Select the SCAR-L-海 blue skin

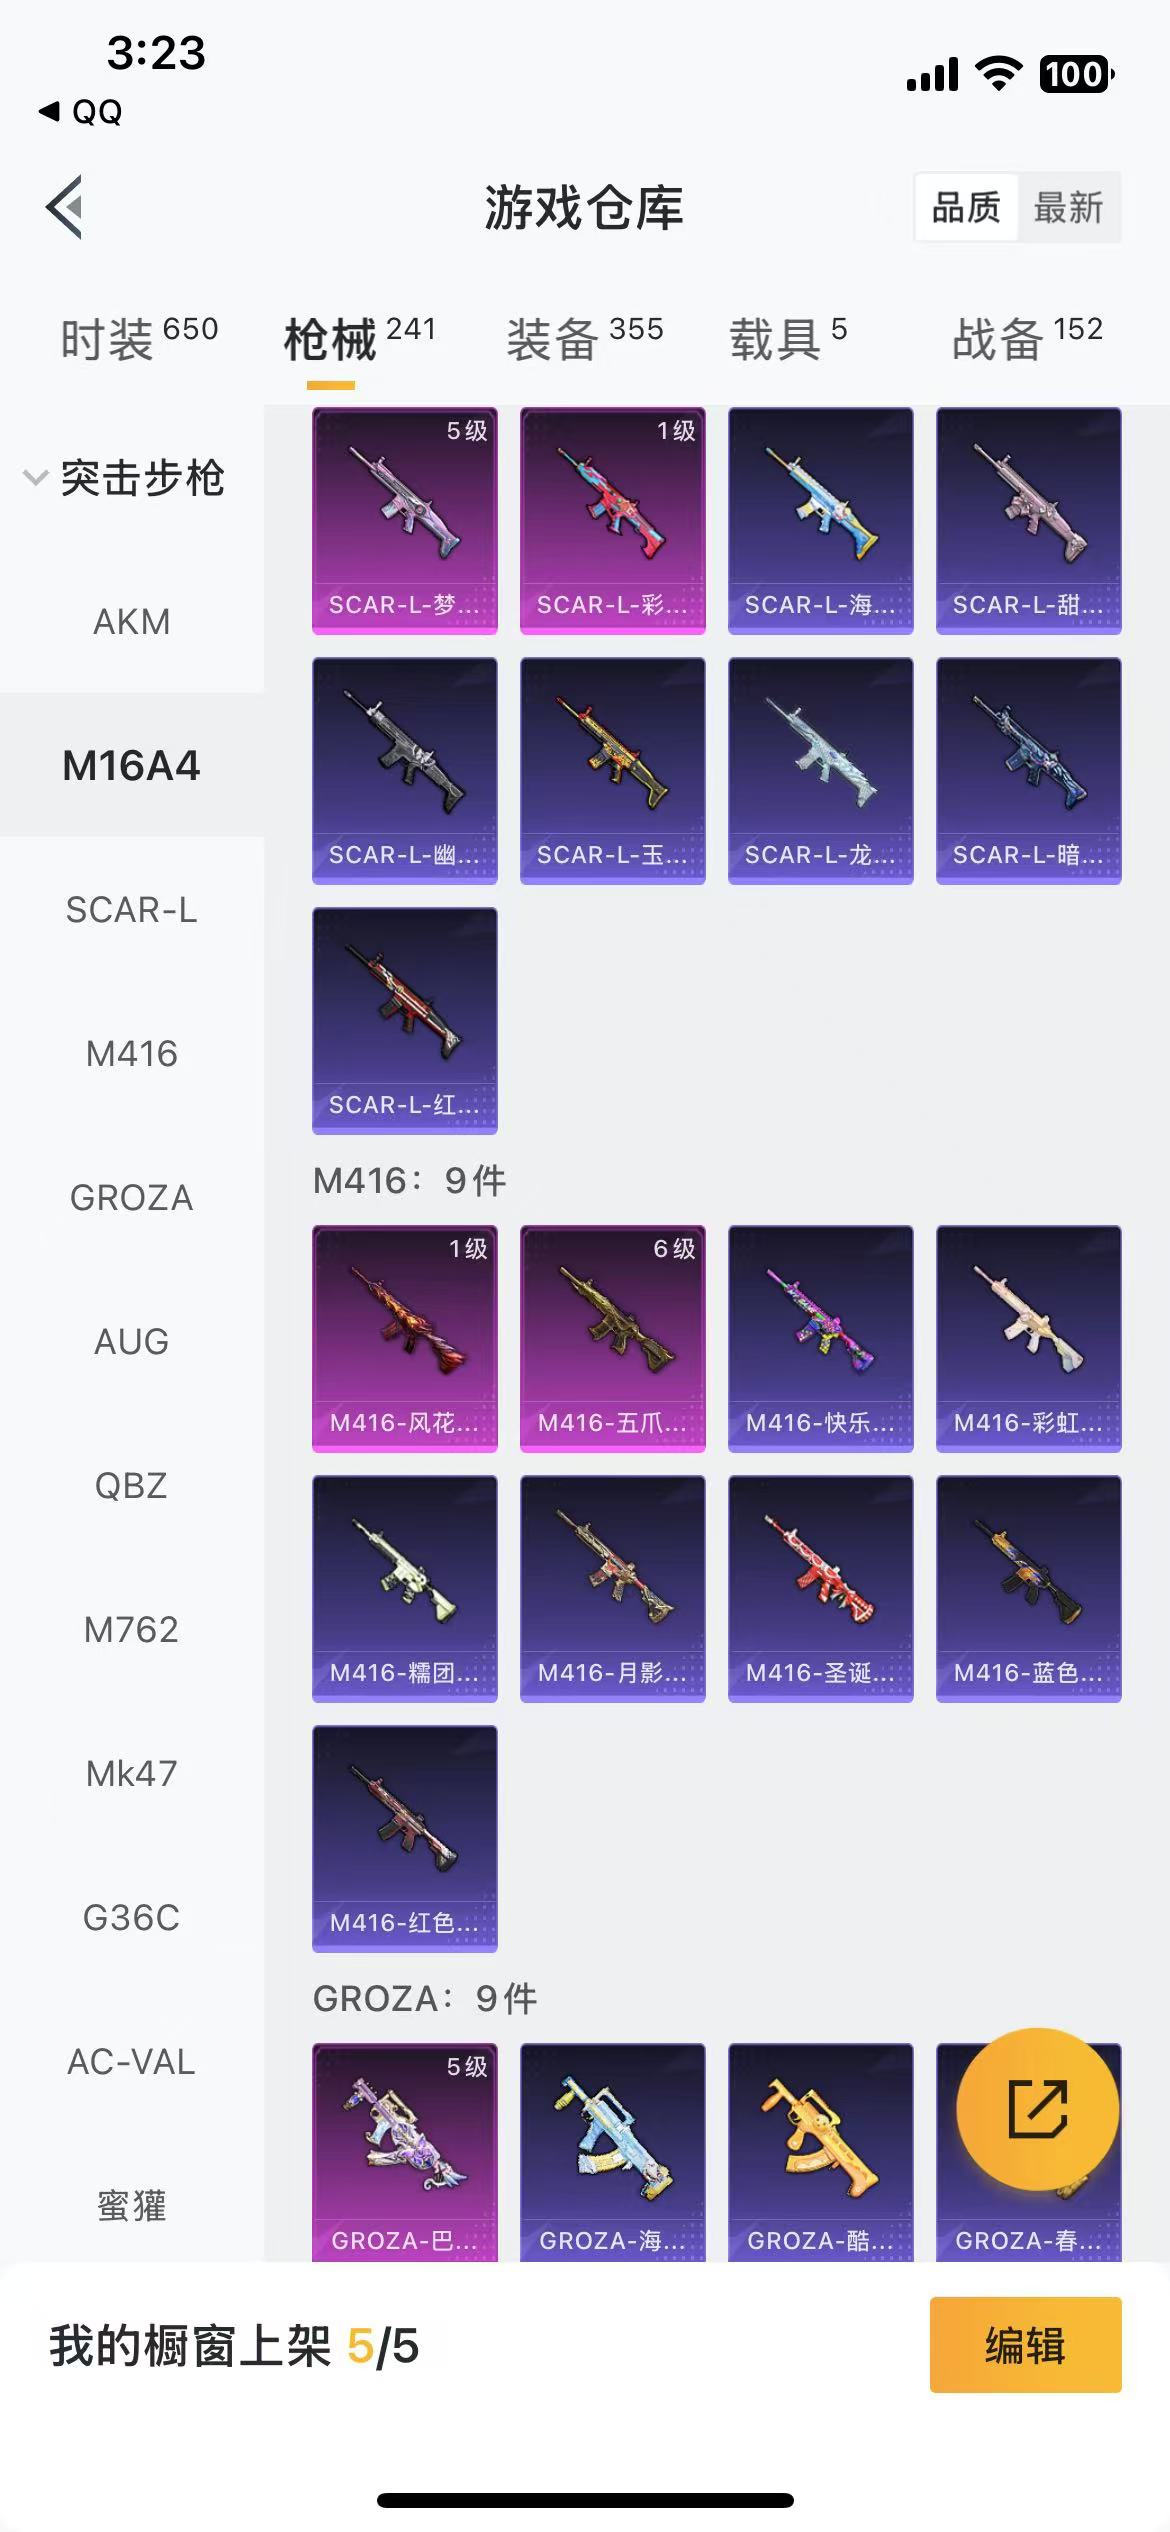821,521
